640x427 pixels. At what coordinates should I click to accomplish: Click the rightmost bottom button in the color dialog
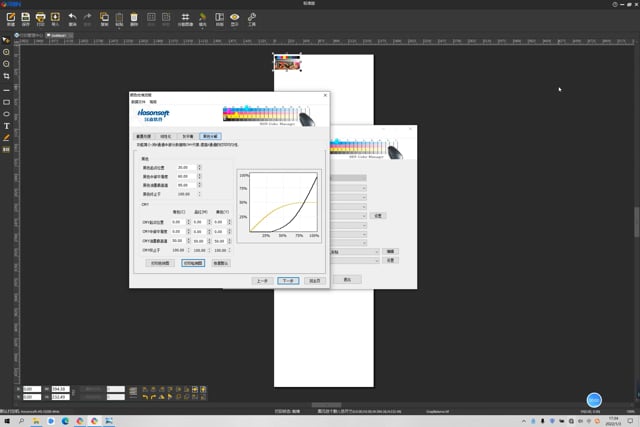point(315,281)
